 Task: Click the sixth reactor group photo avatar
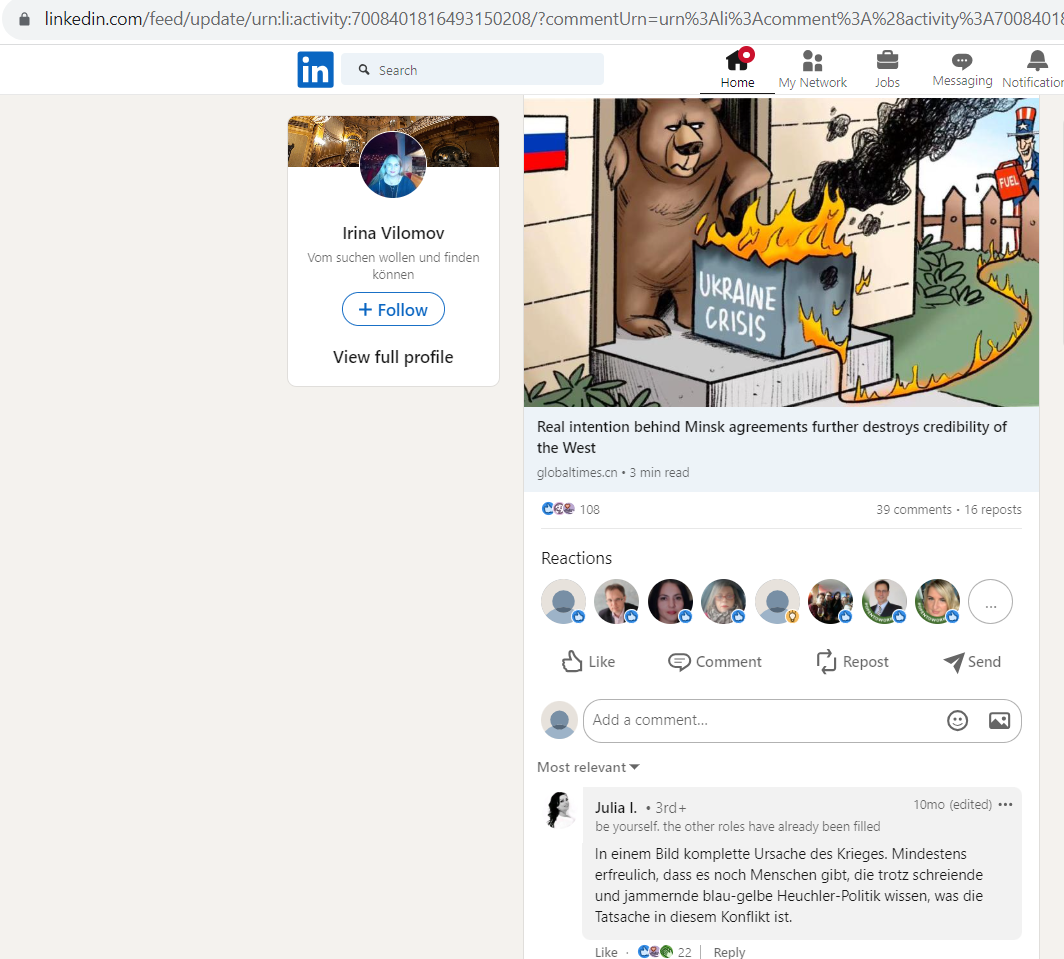tap(831, 601)
